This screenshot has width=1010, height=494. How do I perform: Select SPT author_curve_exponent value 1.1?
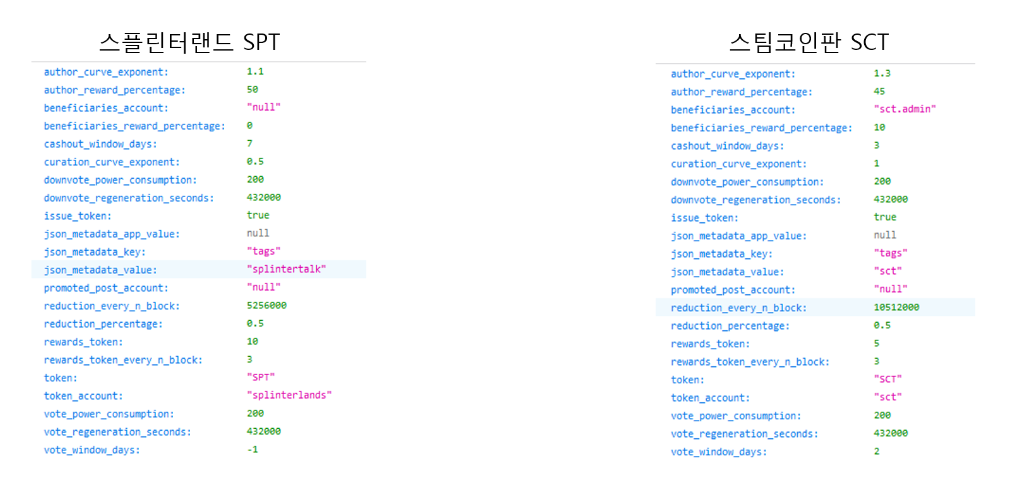(255, 71)
